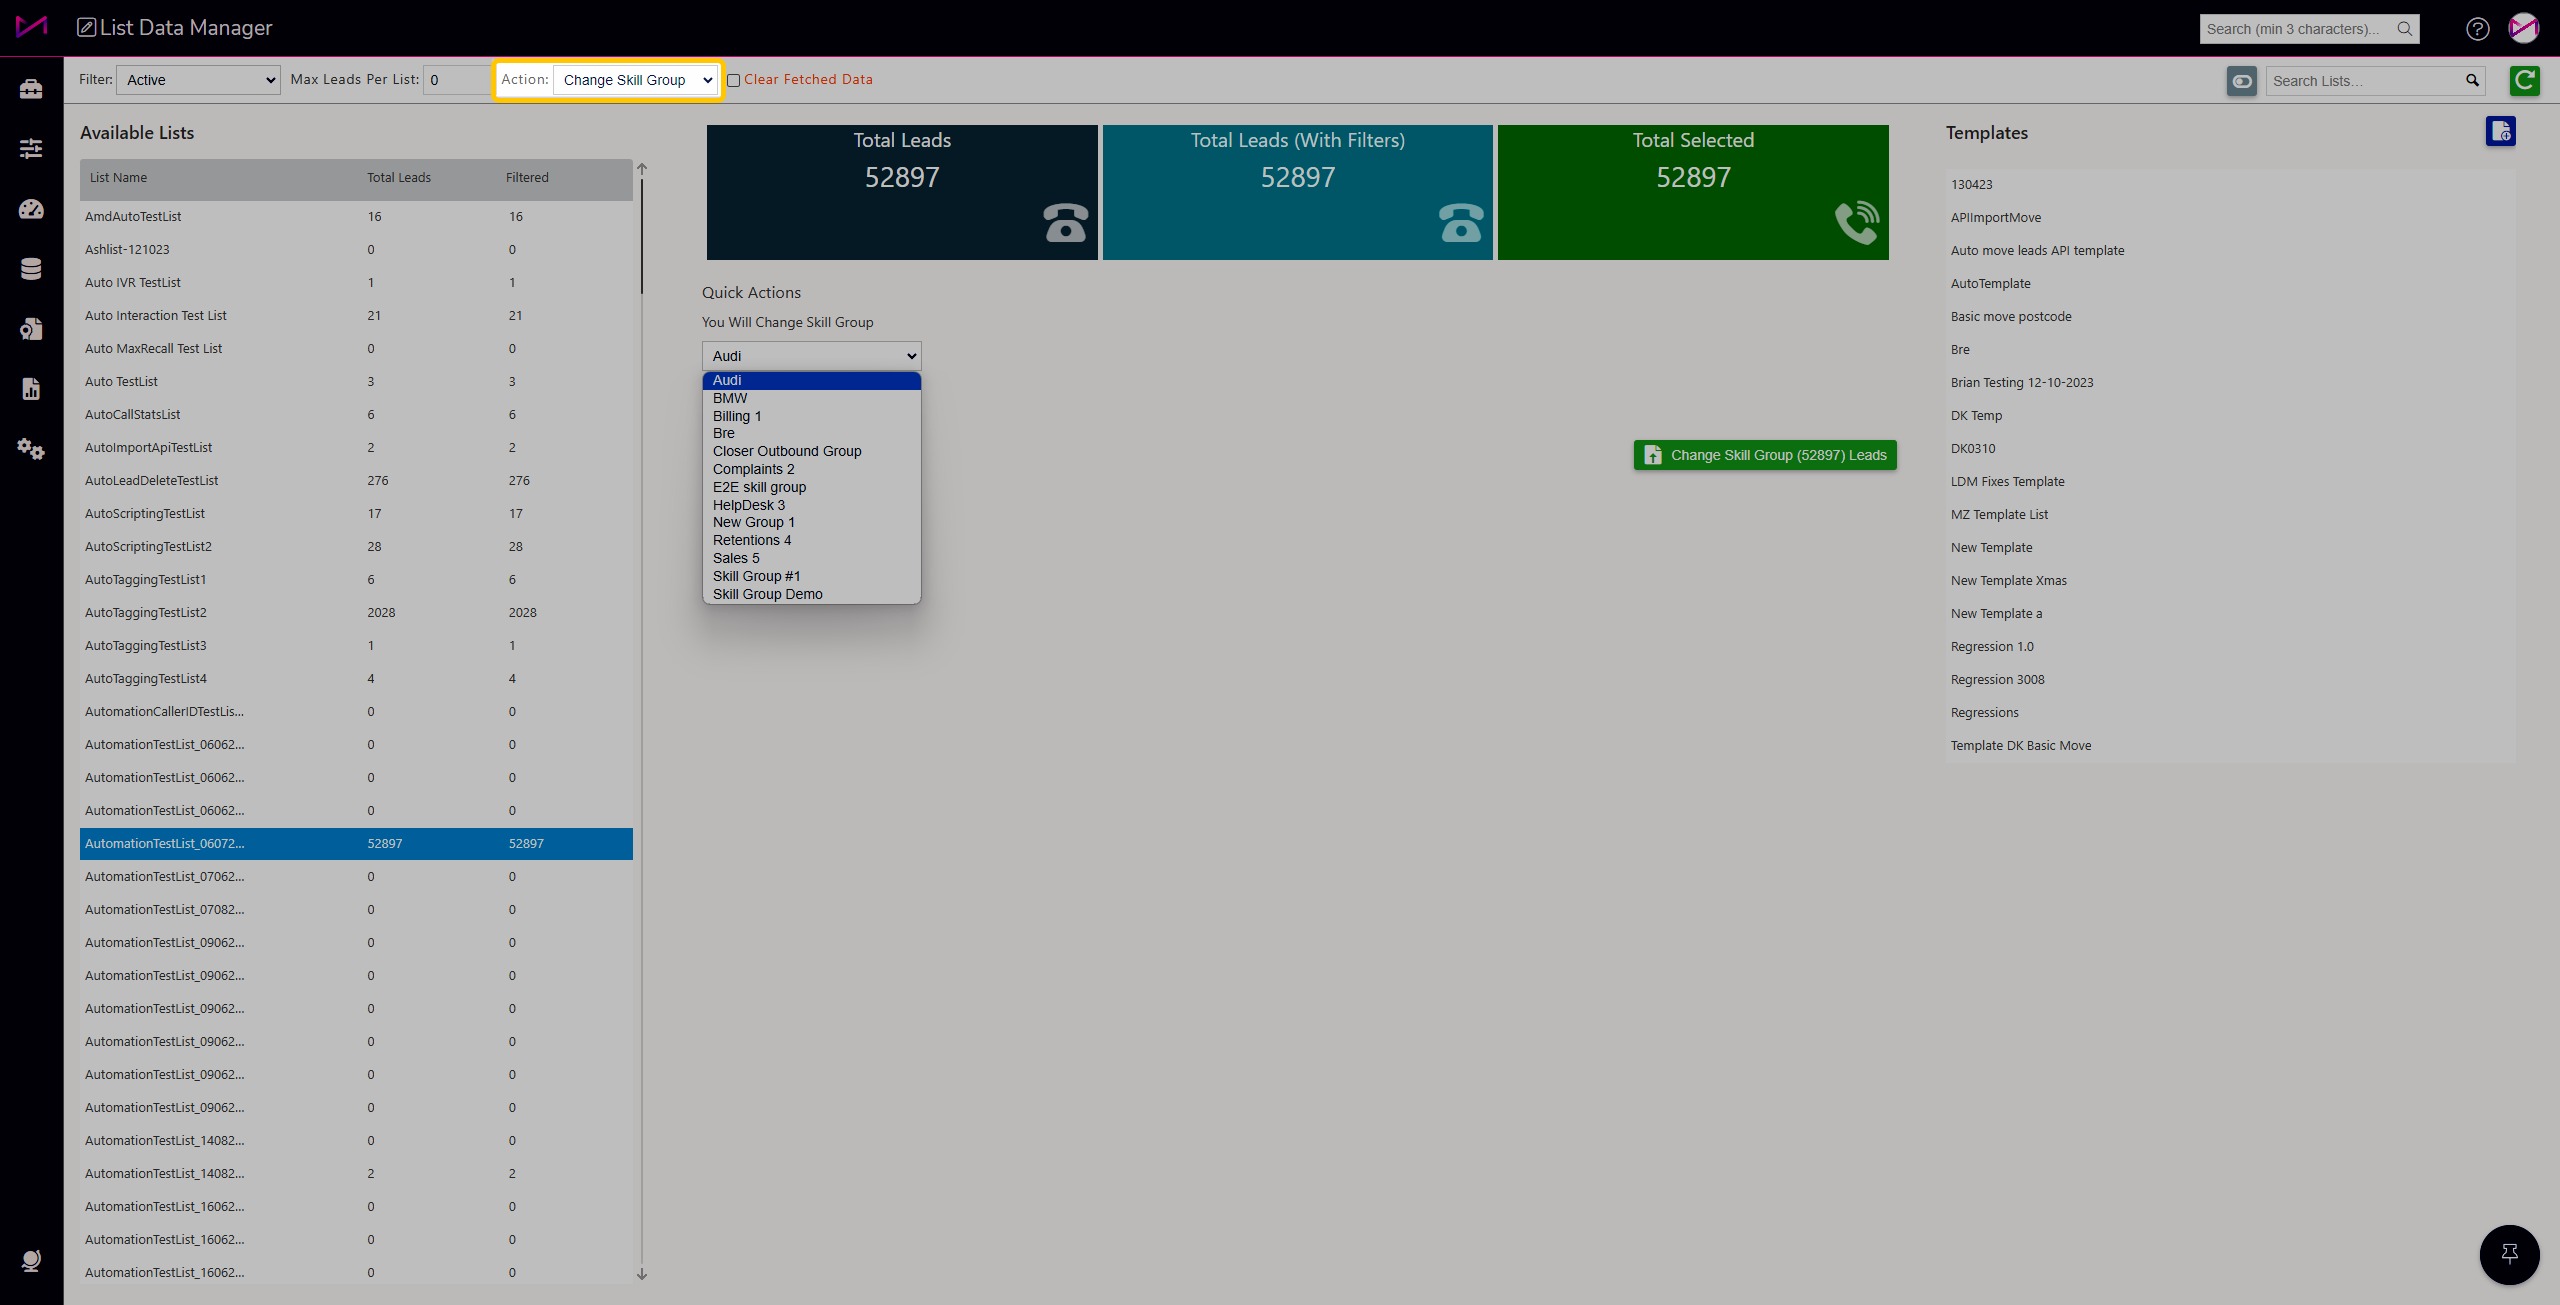Viewport: 2560px width, 1305px height.
Task: Select Retentions 4 in the skill group list
Action: tap(811, 540)
